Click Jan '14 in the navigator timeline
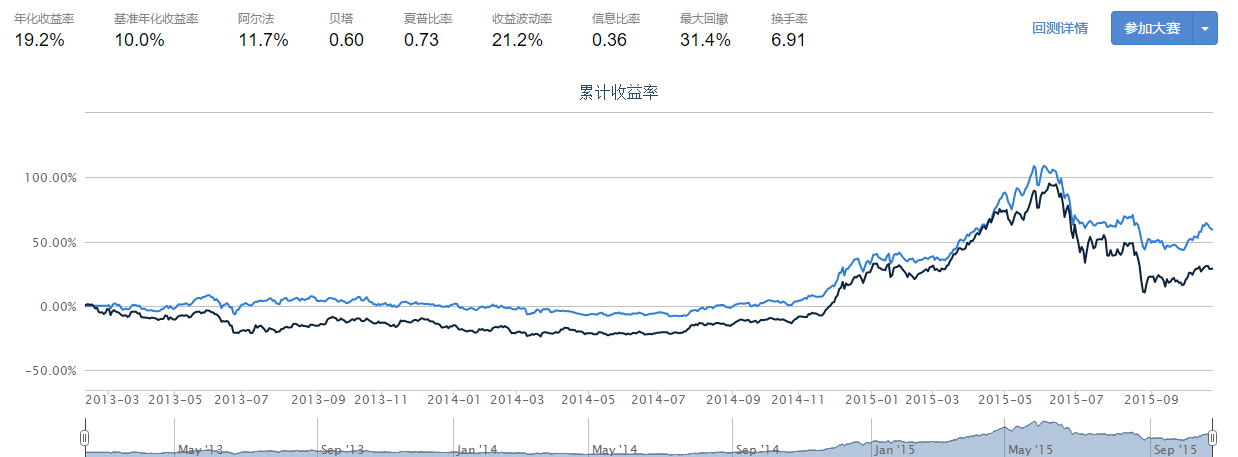 pyautogui.click(x=476, y=450)
